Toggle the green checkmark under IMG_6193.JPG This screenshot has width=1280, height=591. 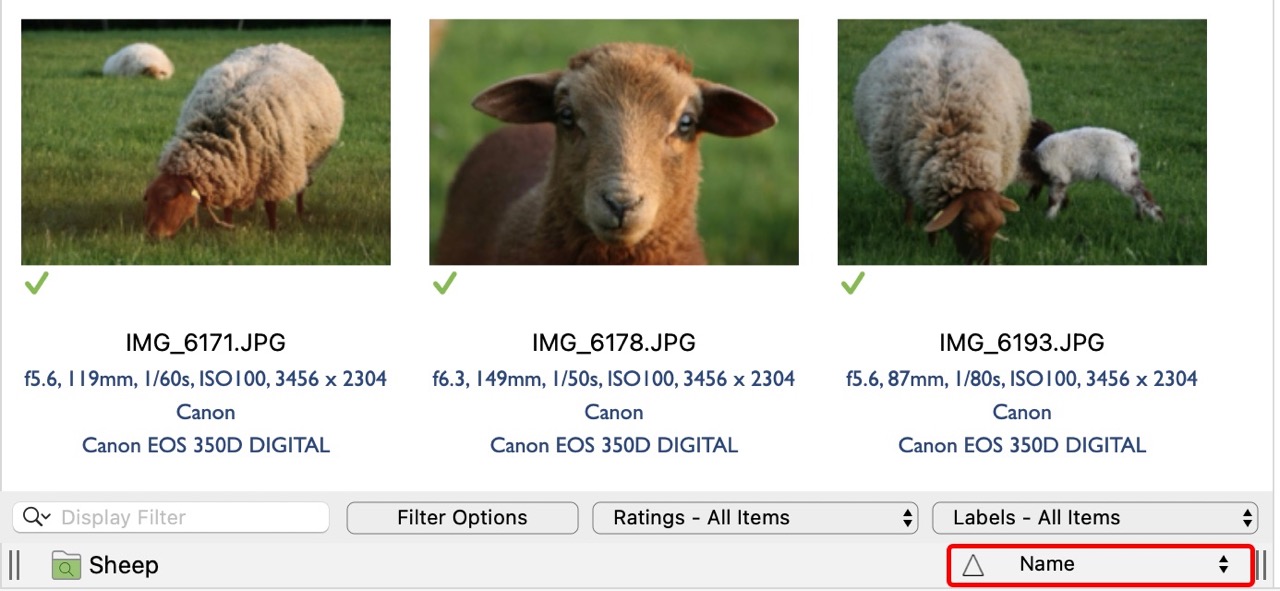853,285
